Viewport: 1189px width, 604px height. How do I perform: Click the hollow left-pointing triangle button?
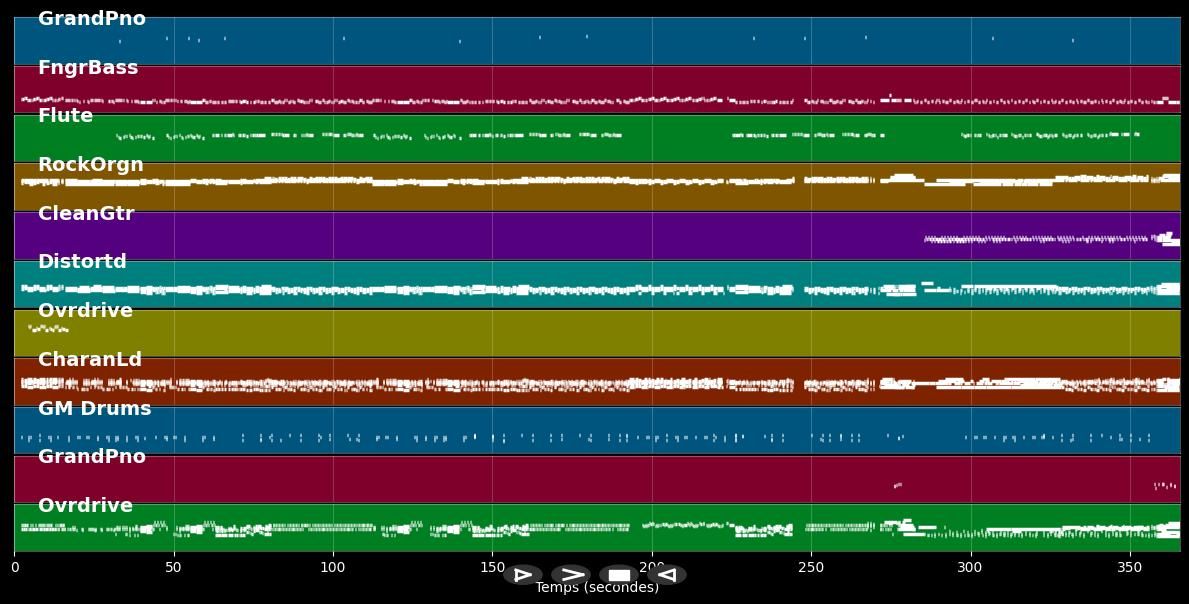667,575
